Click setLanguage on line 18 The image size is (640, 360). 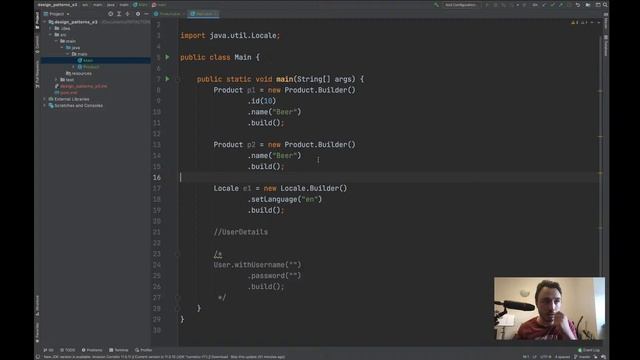click(x=274, y=199)
